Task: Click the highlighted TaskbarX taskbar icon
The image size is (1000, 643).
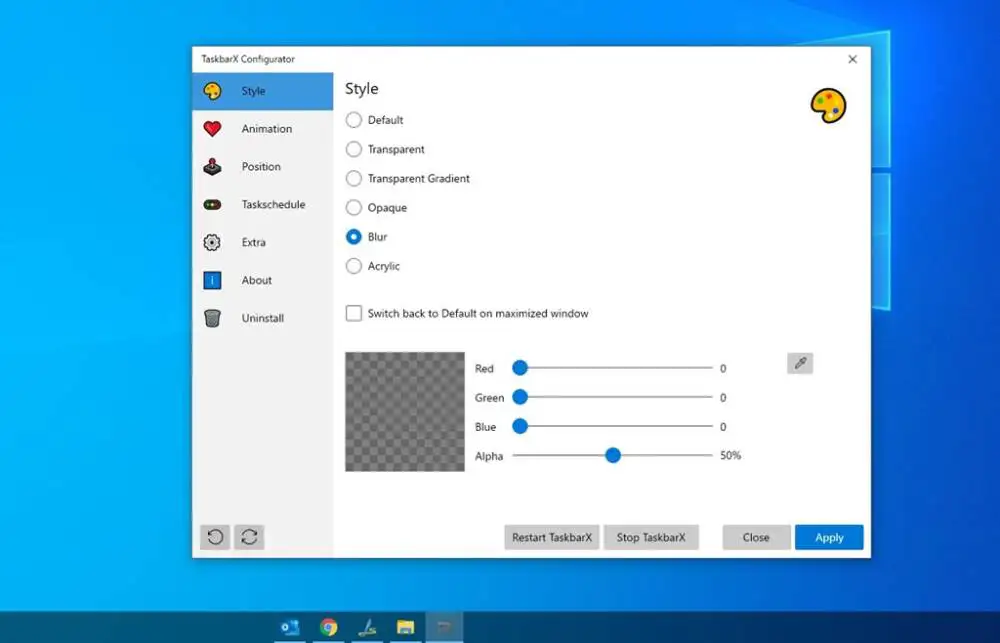Action: [x=445, y=628]
